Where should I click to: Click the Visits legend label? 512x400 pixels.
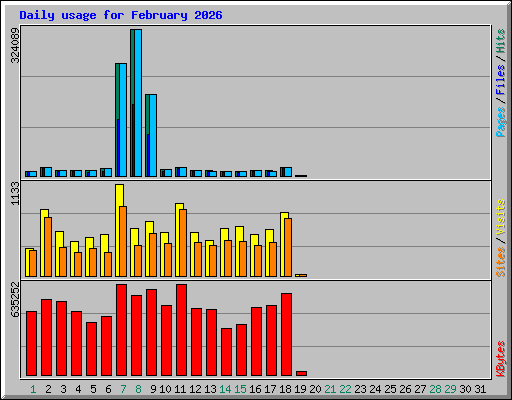(x=501, y=218)
